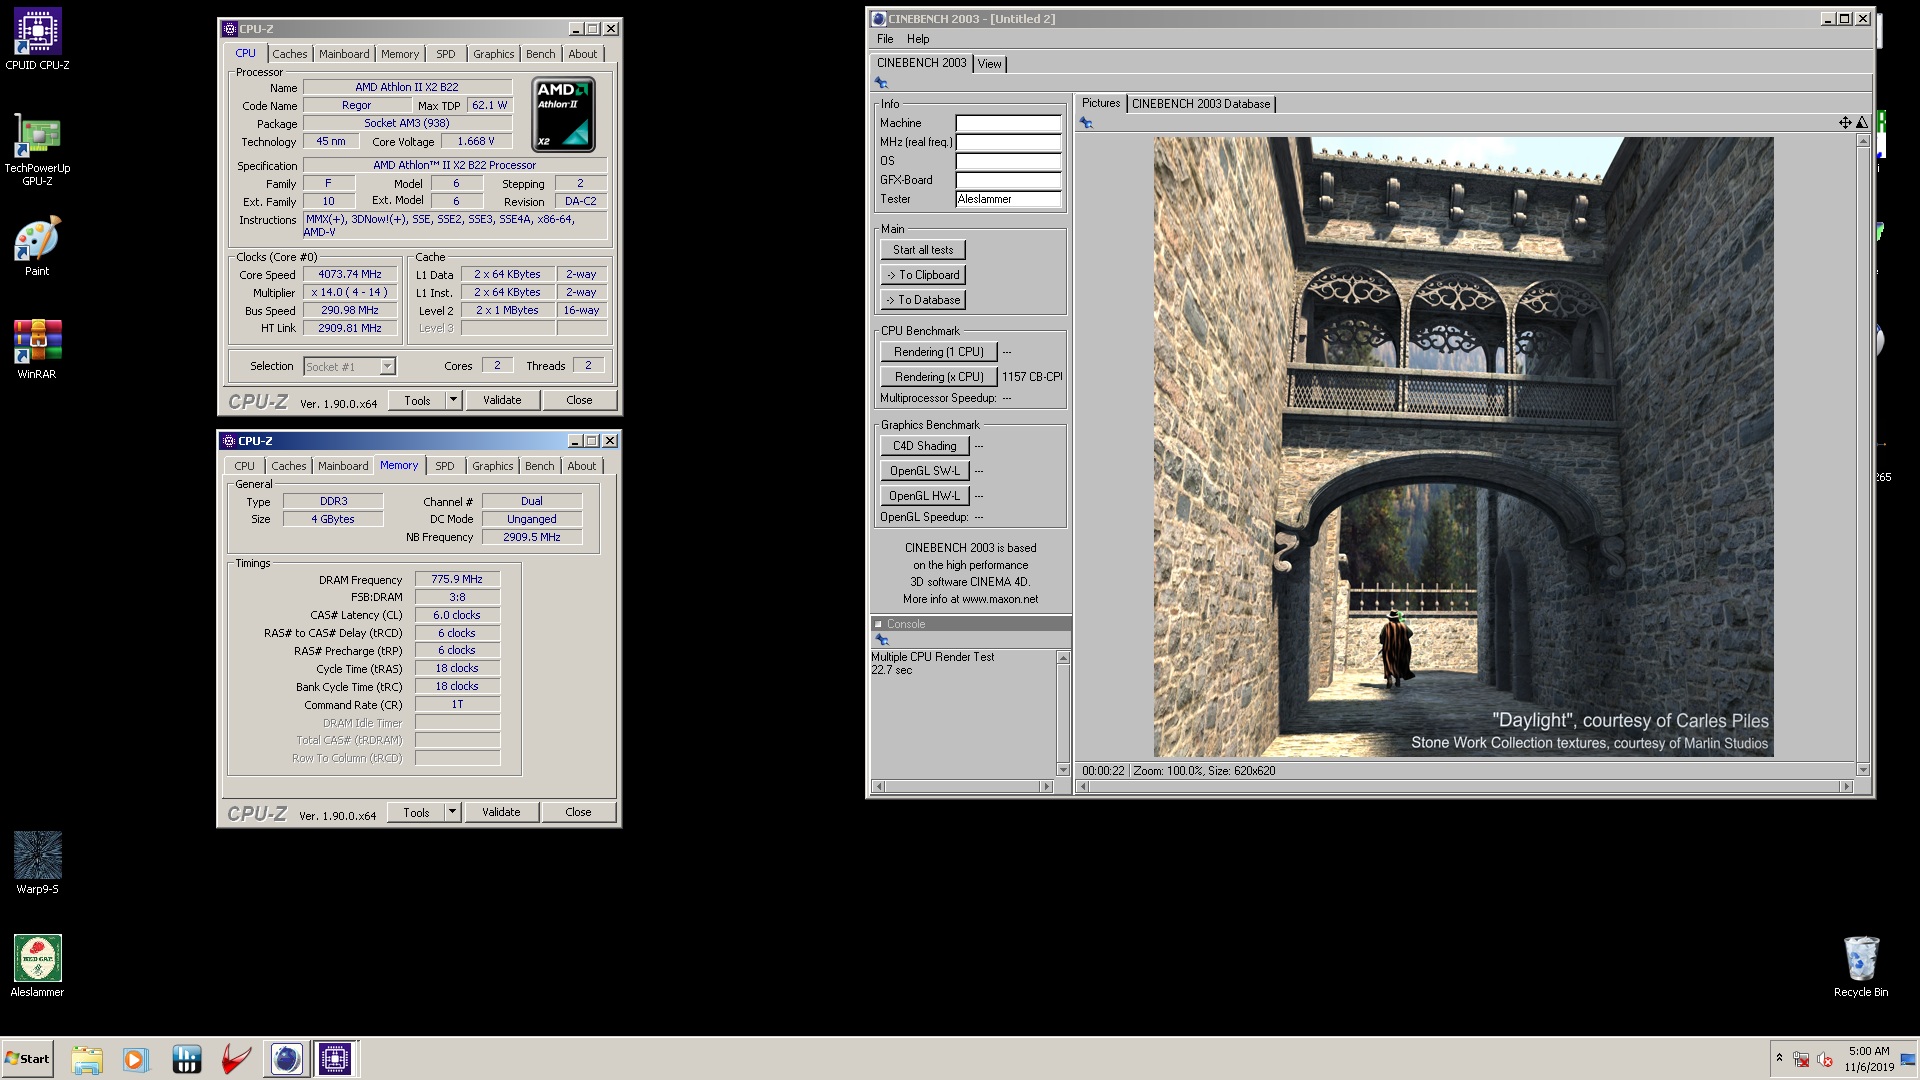Open the Aleslammer desktop icon
1920x1080 pixels.
(x=37, y=966)
